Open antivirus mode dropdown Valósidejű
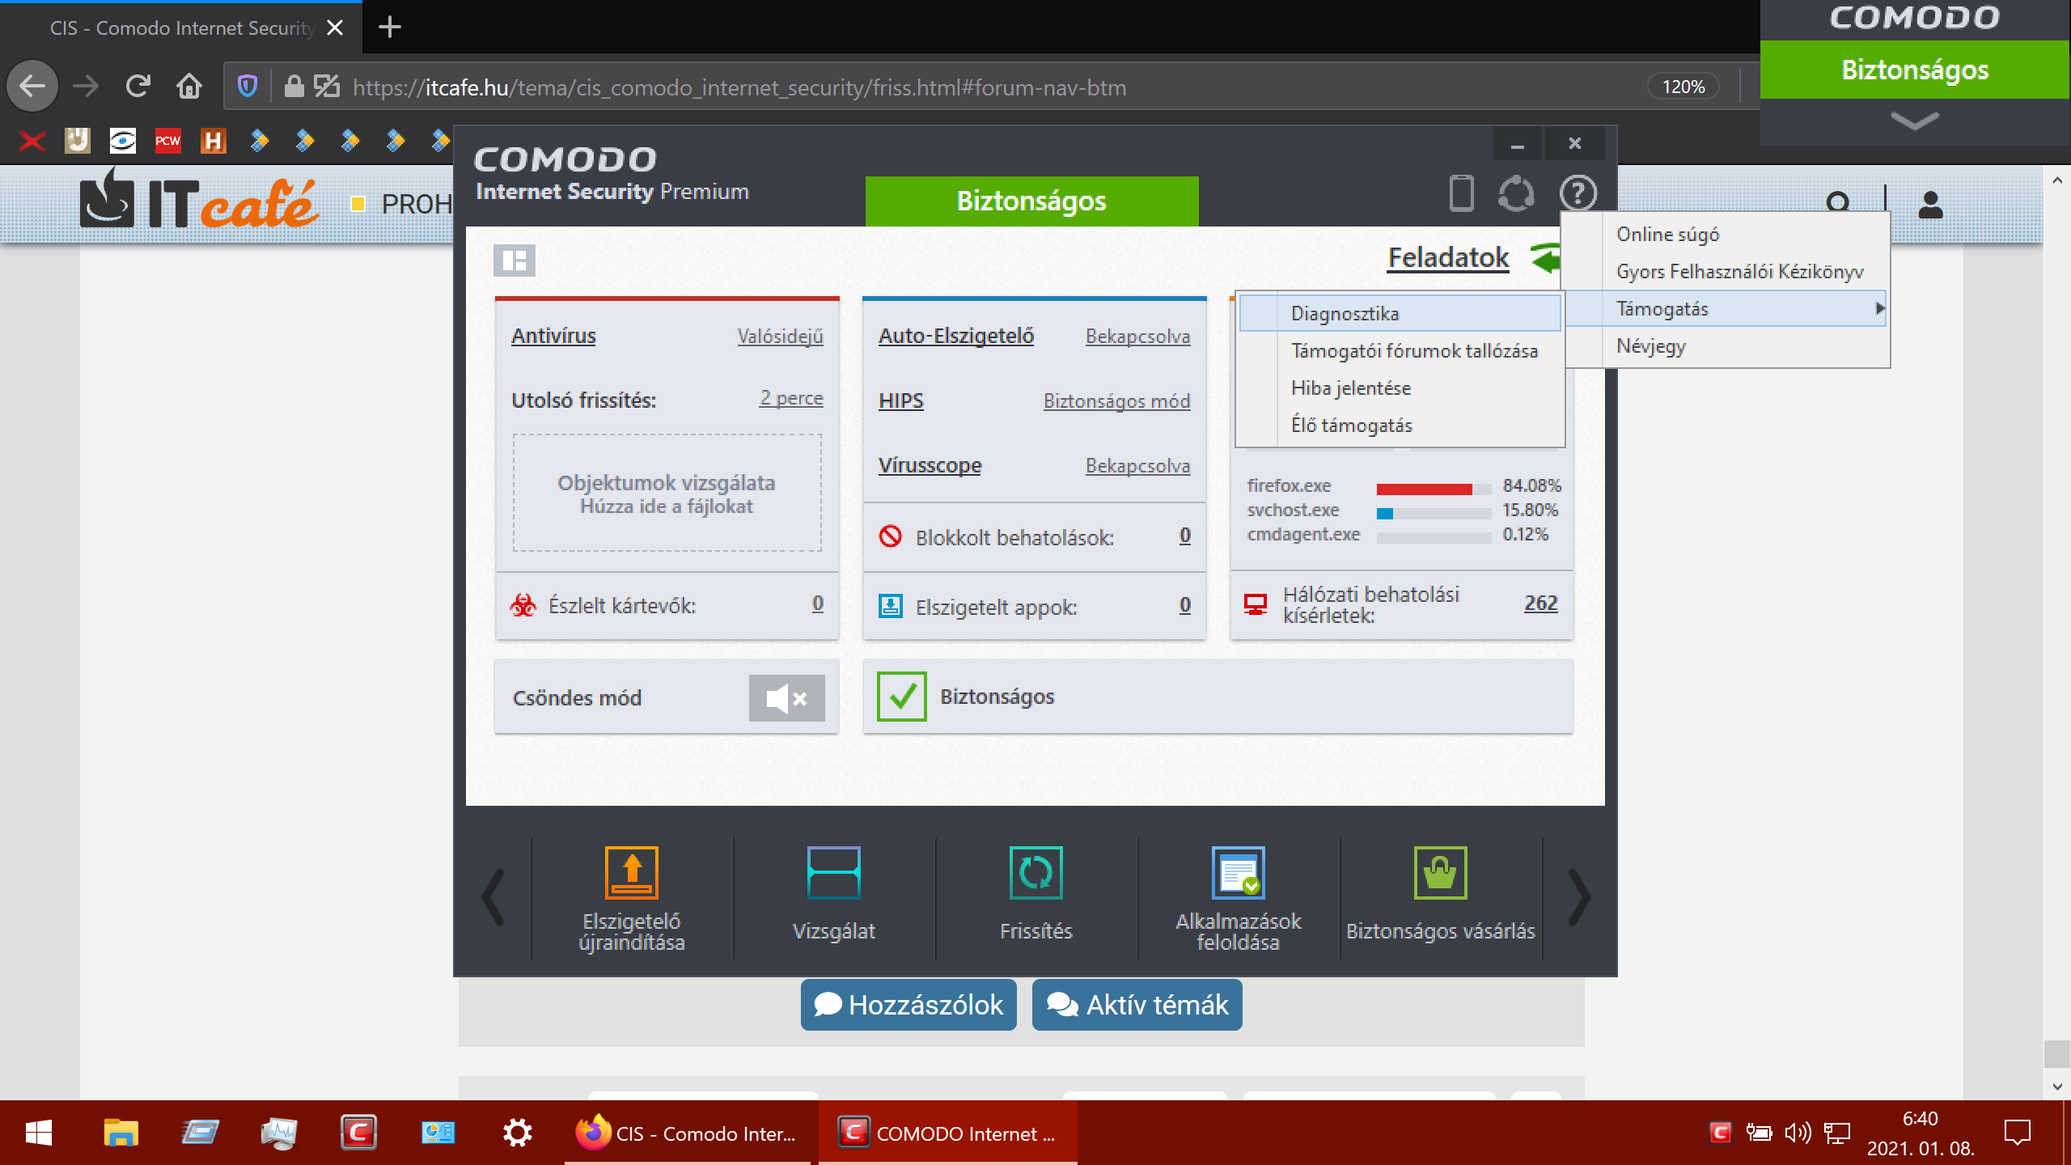The height and width of the screenshot is (1165, 2071). click(780, 336)
